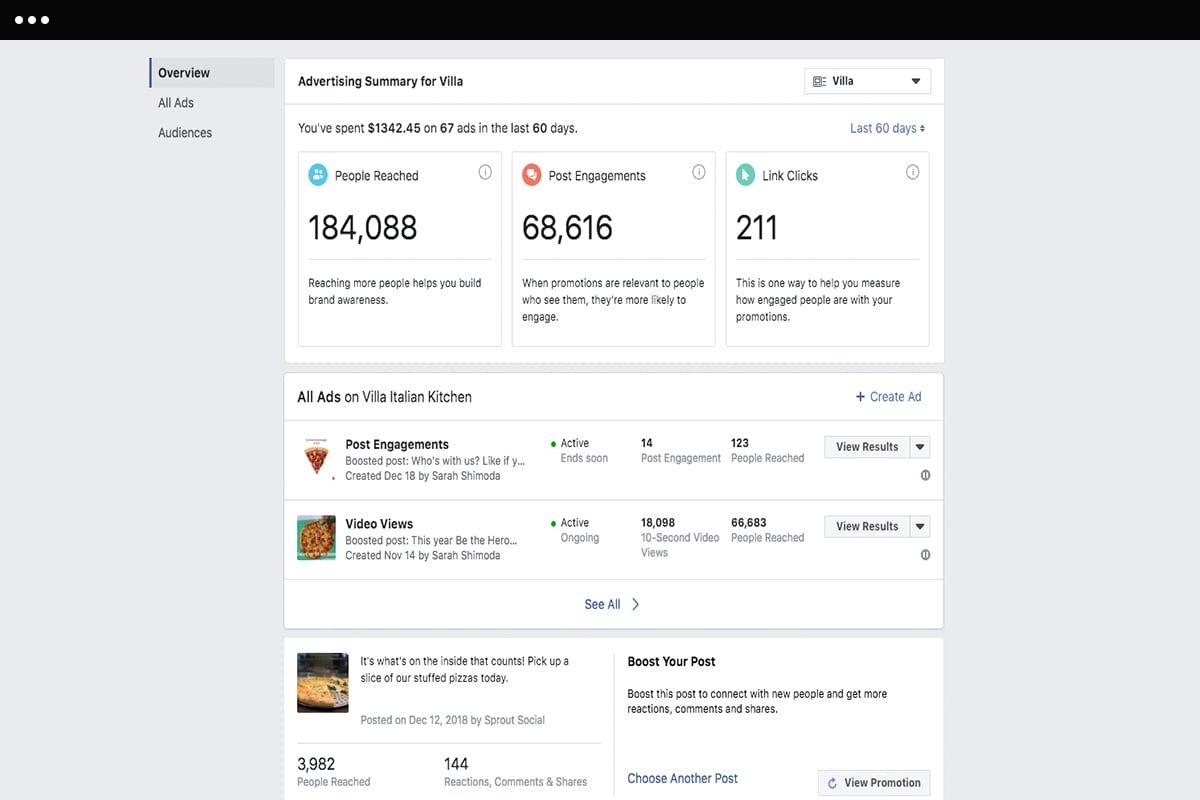Open the Villa page selector dropdown
The width and height of the screenshot is (1200, 800).
[867, 81]
